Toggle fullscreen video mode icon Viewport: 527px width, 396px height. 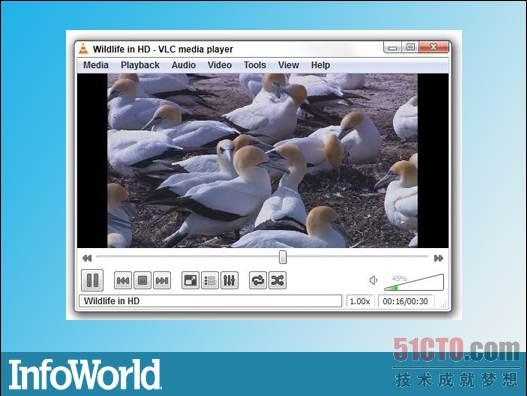coord(190,280)
